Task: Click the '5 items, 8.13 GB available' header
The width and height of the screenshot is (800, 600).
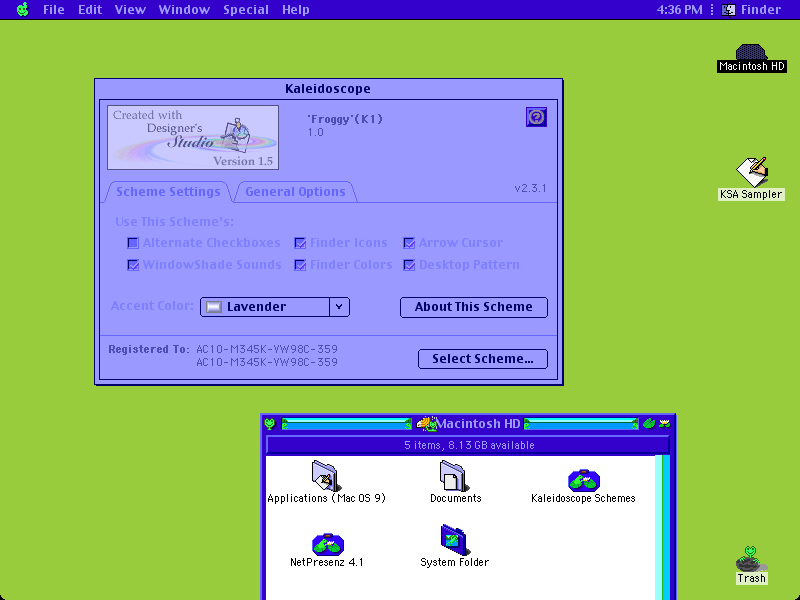Action: [469, 445]
